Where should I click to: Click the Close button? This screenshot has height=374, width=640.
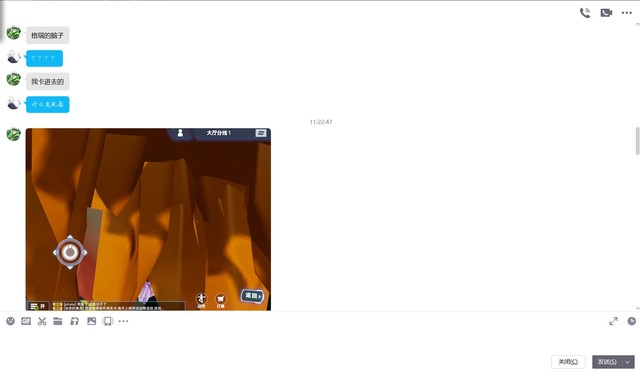[x=568, y=362]
